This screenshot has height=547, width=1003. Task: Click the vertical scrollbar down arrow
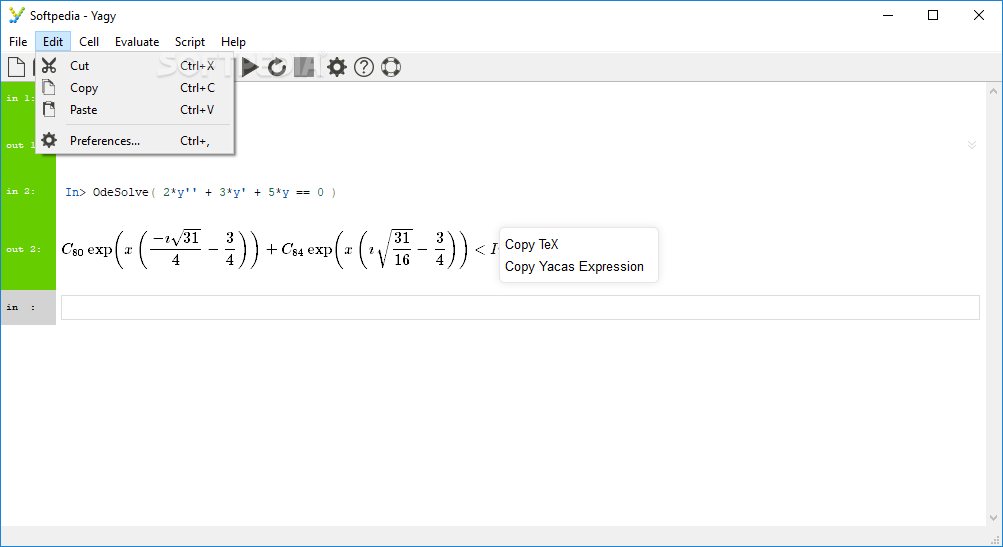click(993, 518)
